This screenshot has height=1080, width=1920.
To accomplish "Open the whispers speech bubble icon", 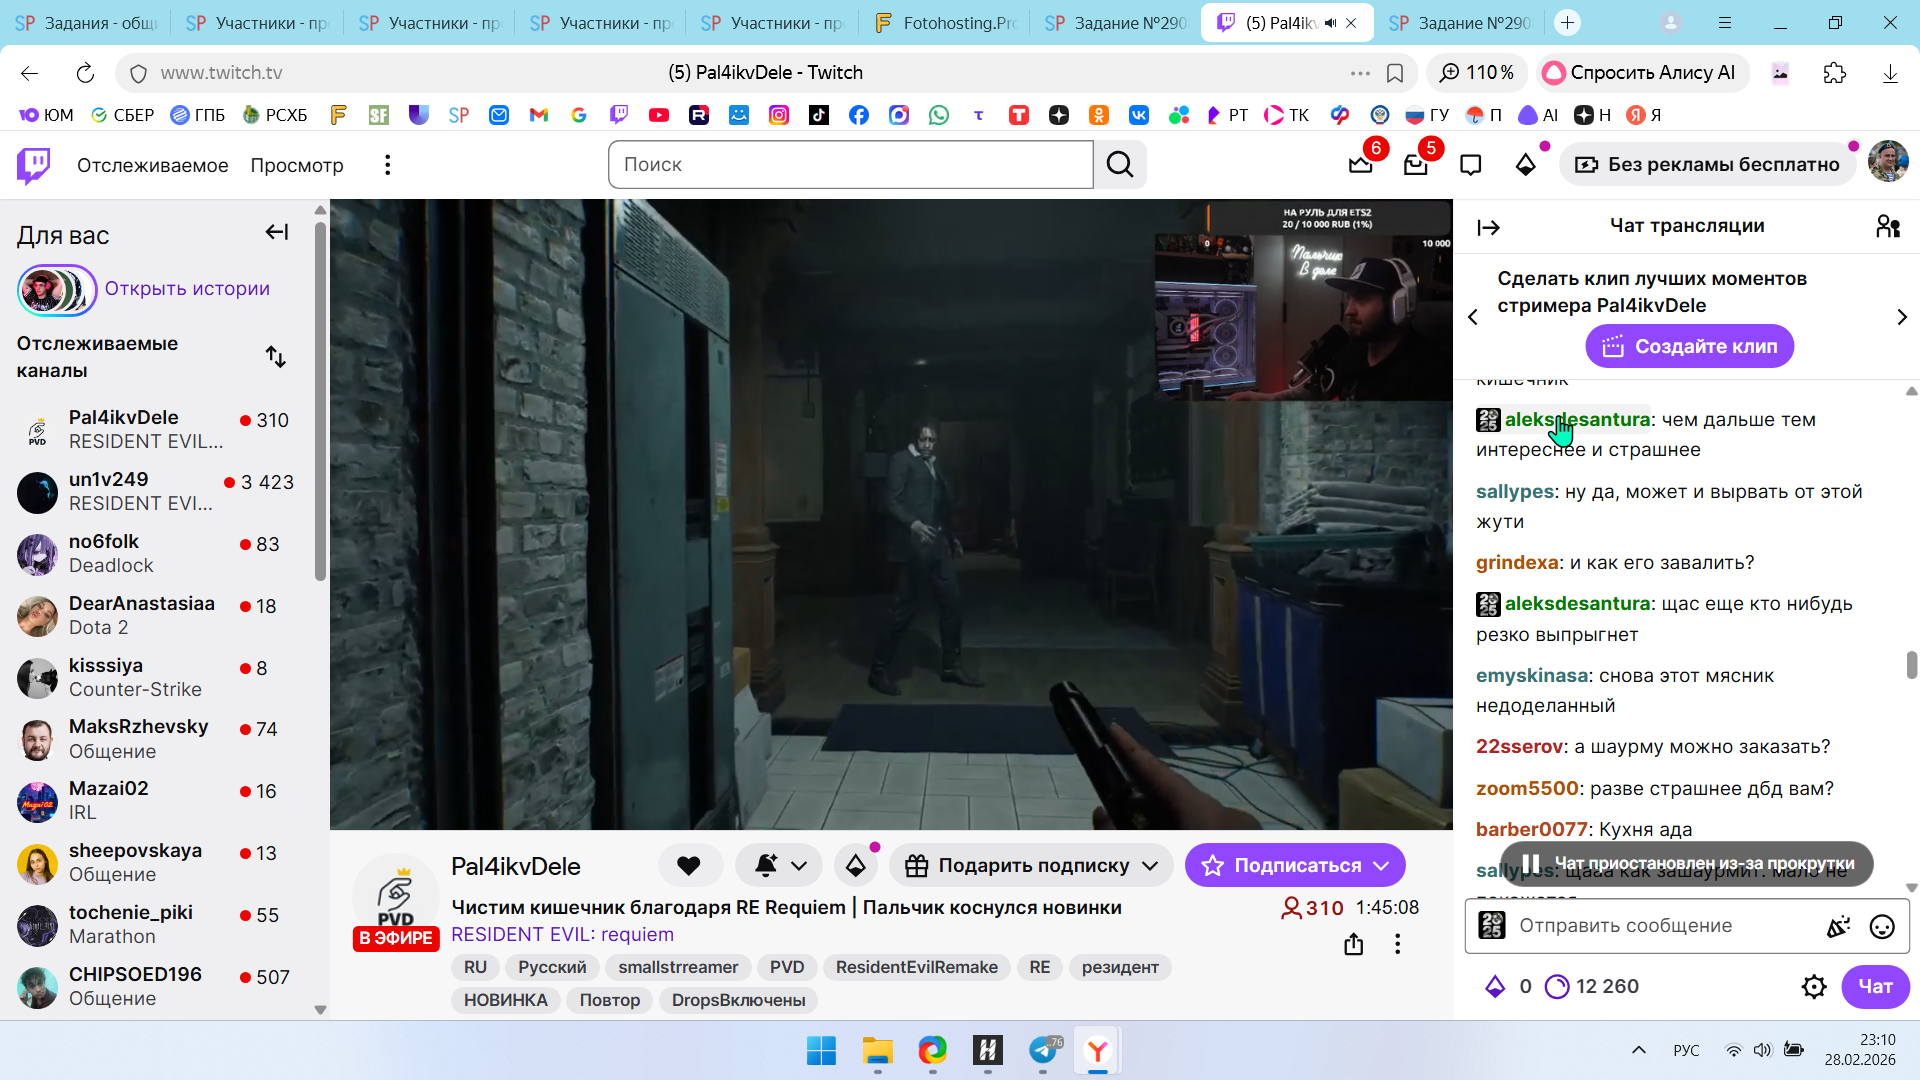I will pos(1471,165).
